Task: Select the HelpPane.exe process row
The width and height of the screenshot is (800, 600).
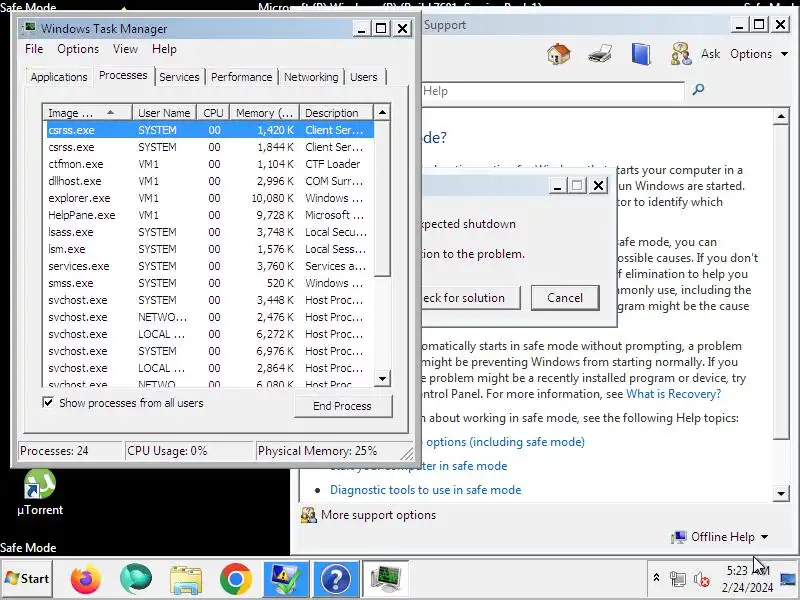Action: point(210,215)
